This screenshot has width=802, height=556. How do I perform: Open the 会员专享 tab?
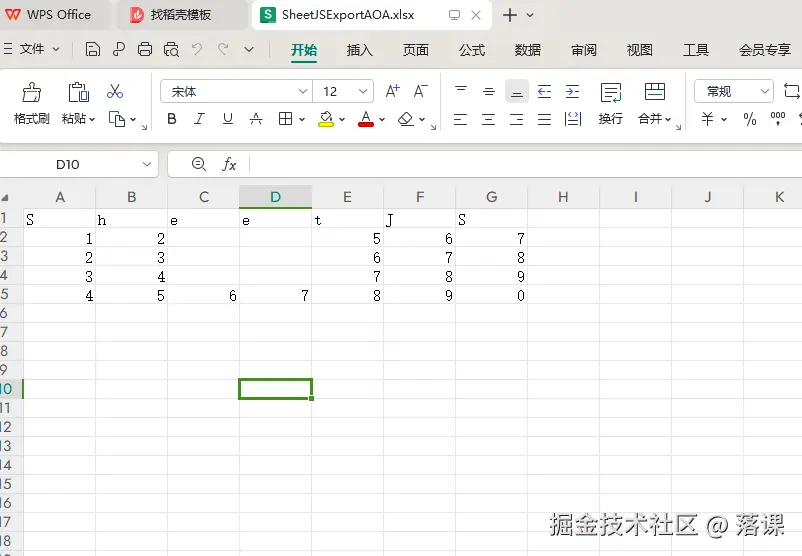765,50
